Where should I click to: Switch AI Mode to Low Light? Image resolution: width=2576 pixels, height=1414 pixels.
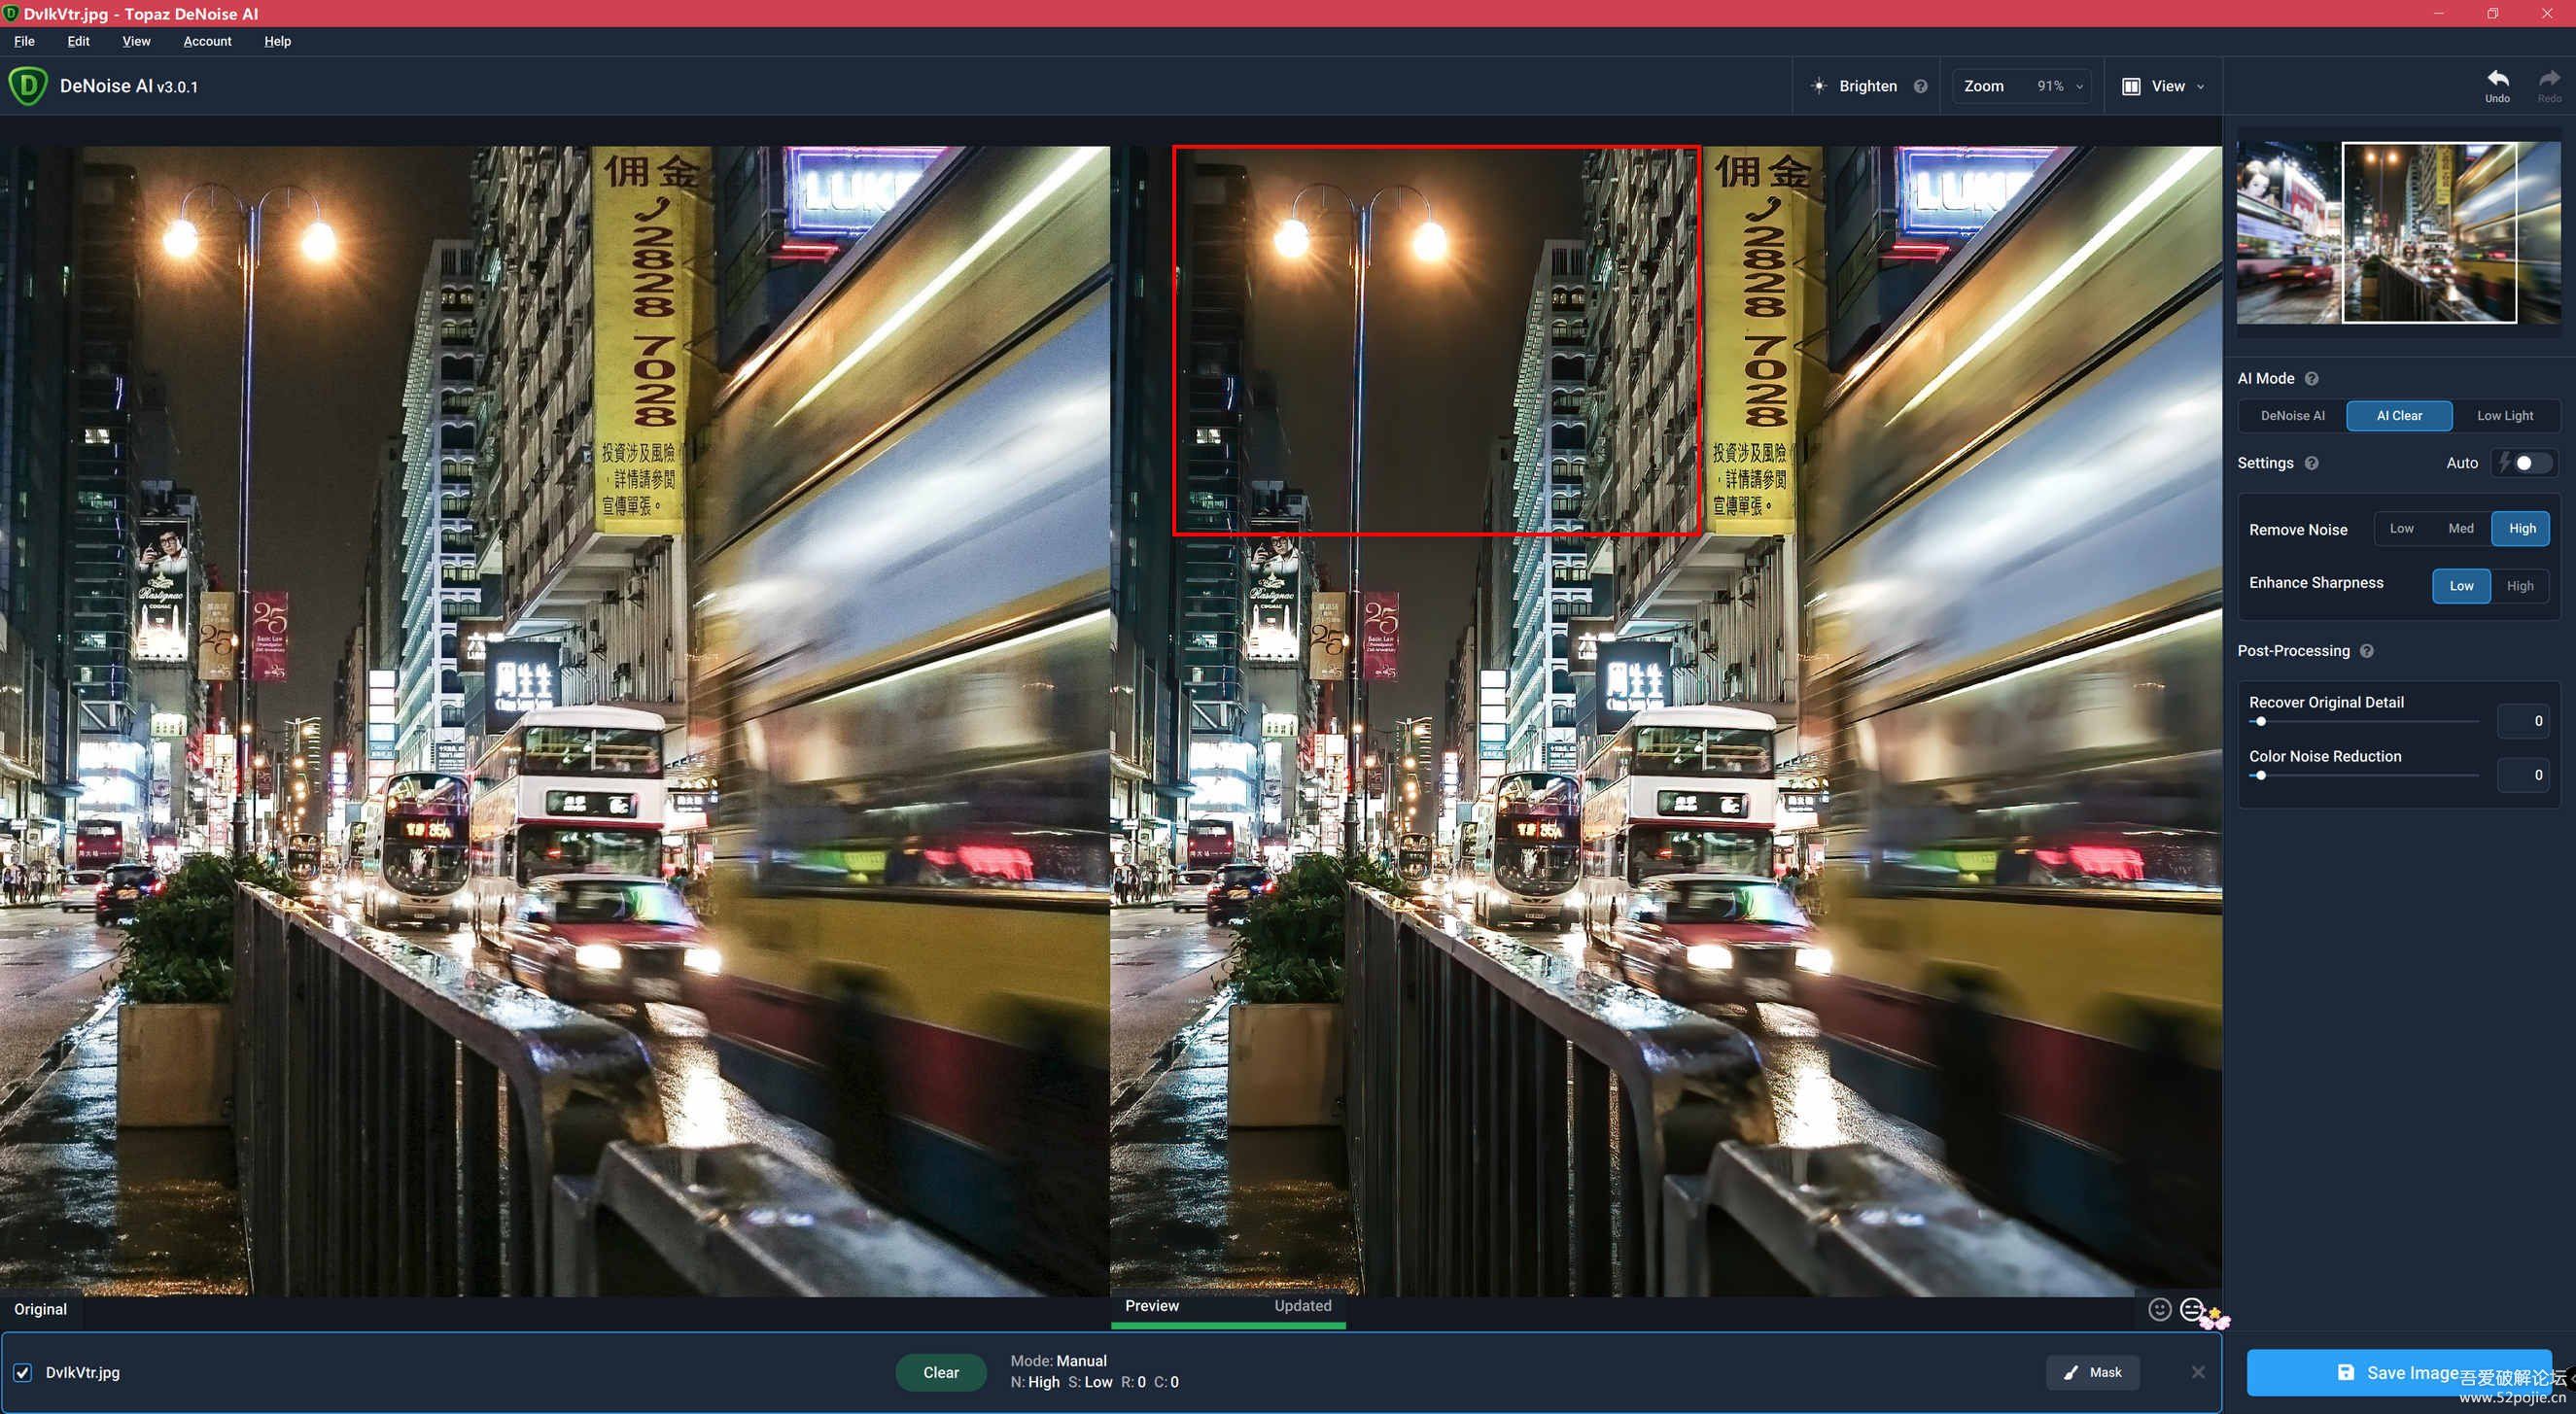point(2504,415)
